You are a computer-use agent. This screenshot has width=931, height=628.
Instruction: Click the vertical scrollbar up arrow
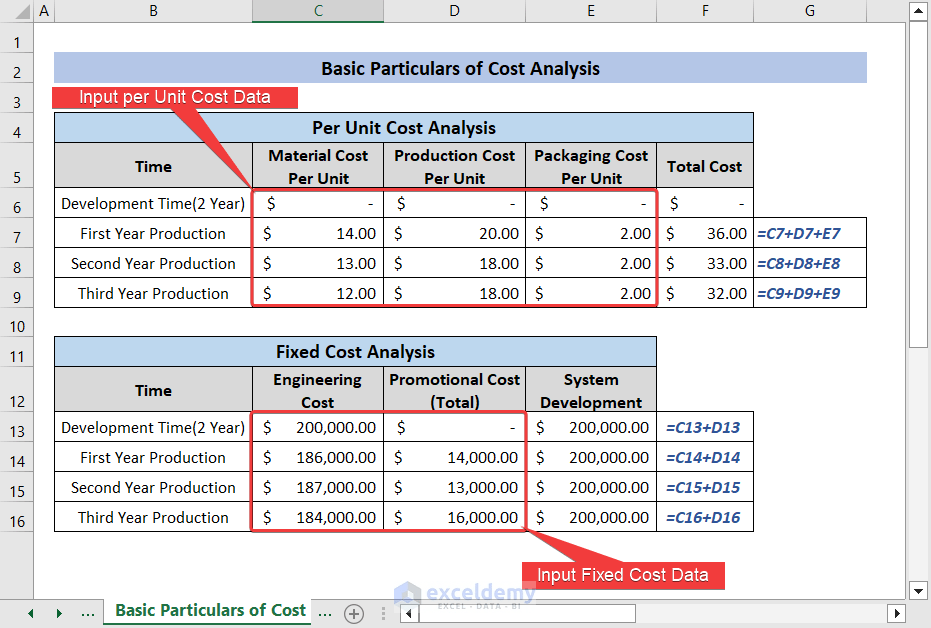point(919,10)
